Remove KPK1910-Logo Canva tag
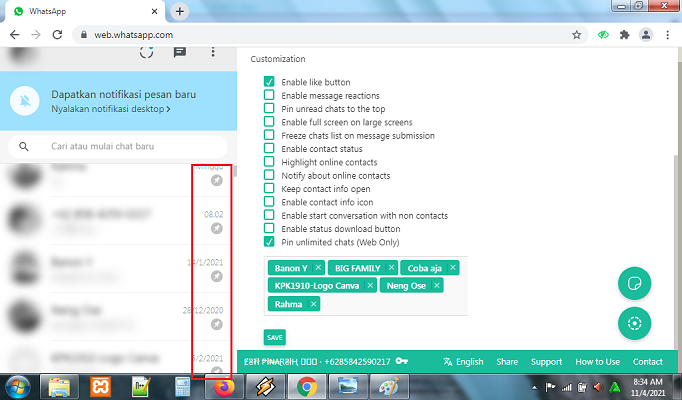The image size is (682, 400). pos(370,286)
